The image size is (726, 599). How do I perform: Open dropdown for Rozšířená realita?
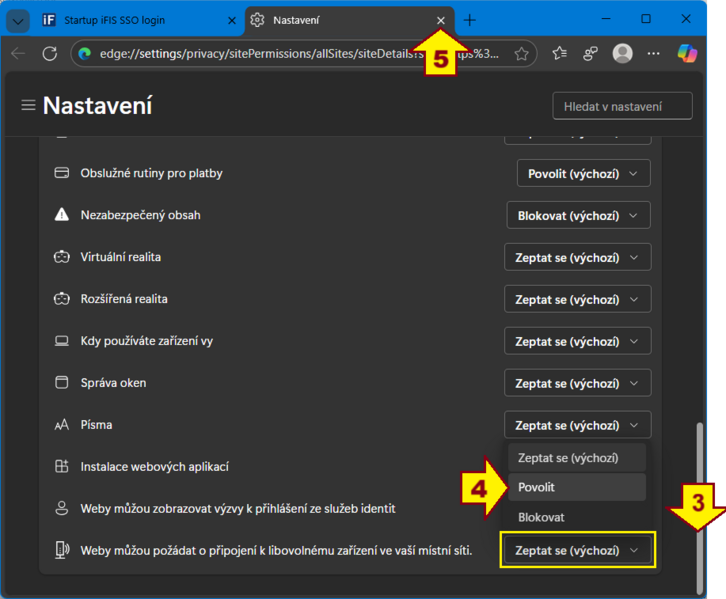coord(577,300)
